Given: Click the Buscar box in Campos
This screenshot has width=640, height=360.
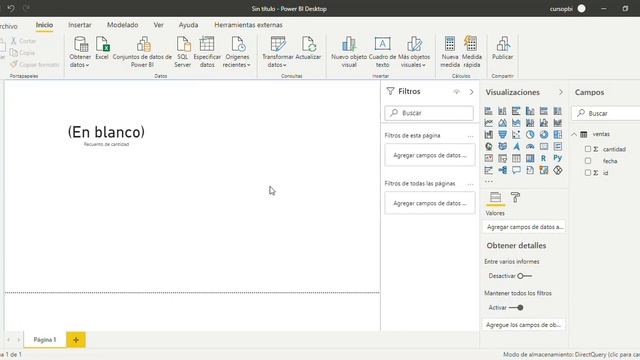Looking at the screenshot, I should click(x=606, y=113).
